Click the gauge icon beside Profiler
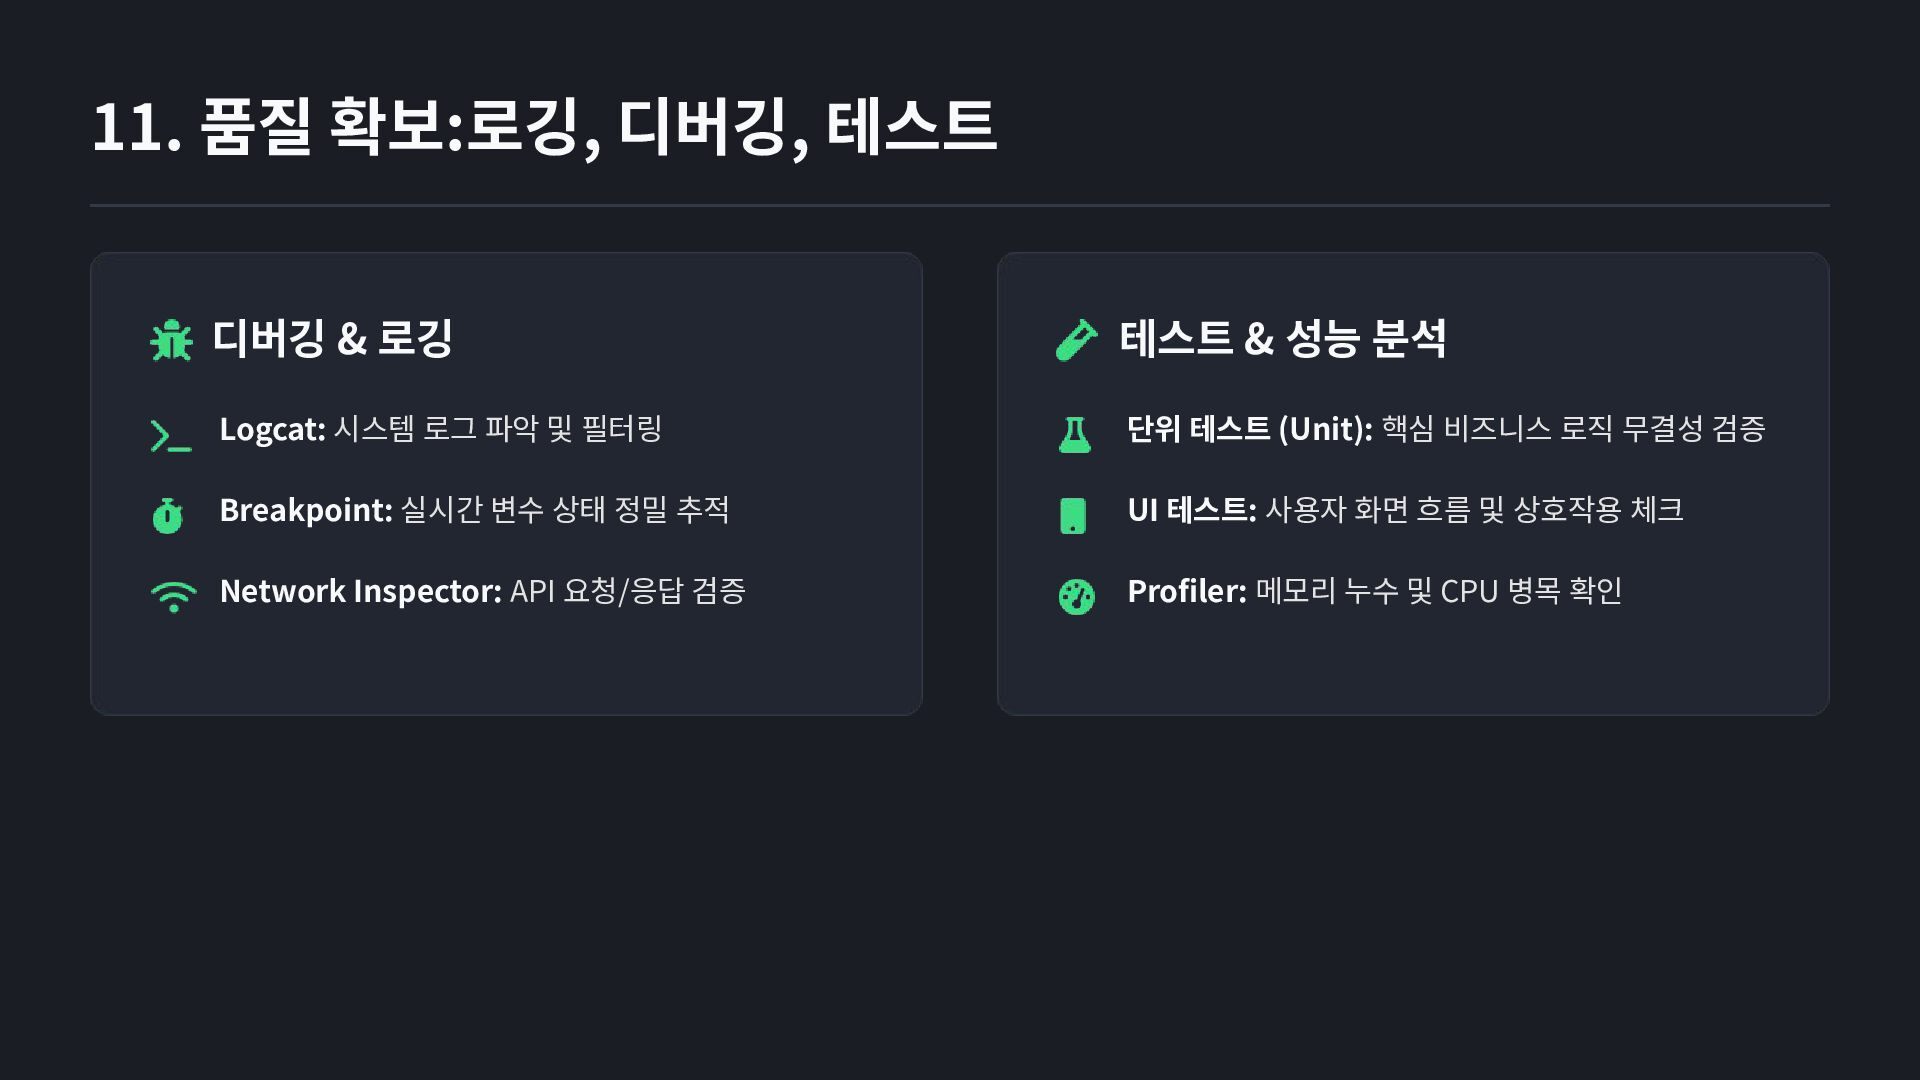This screenshot has width=1920, height=1080. pos(1076,597)
